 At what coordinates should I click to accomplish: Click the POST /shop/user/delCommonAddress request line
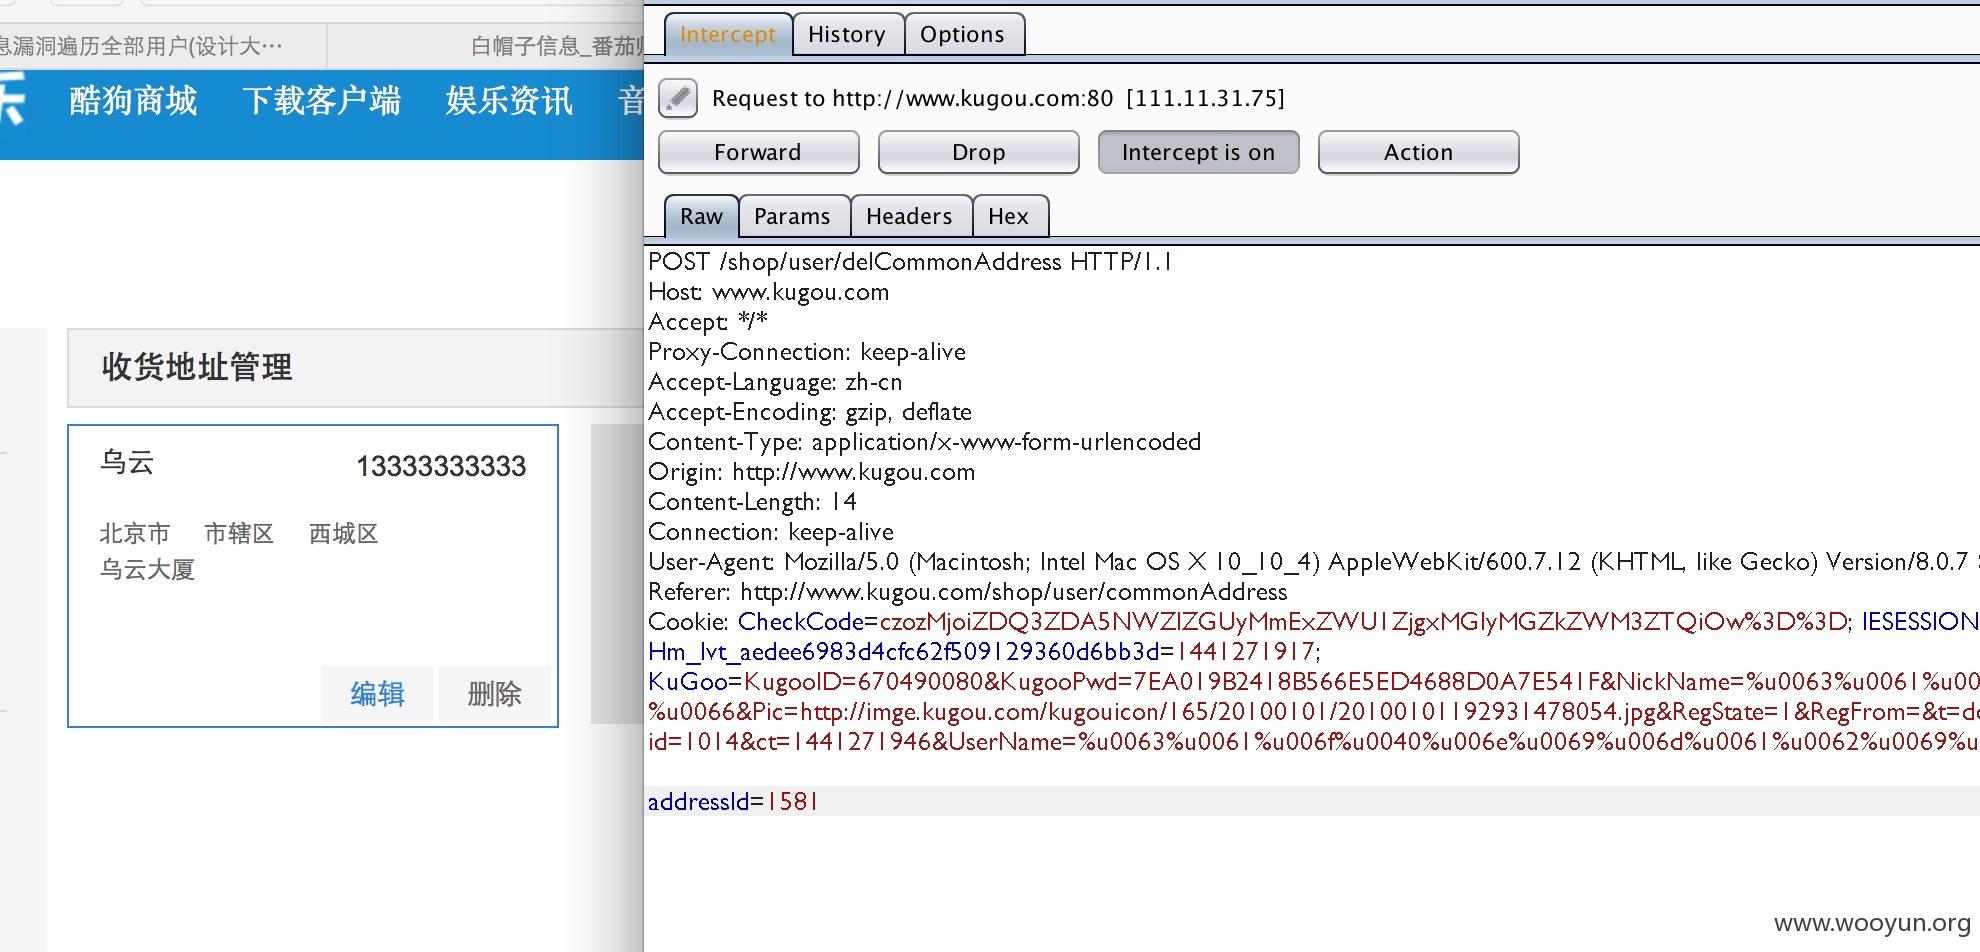(x=910, y=262)
